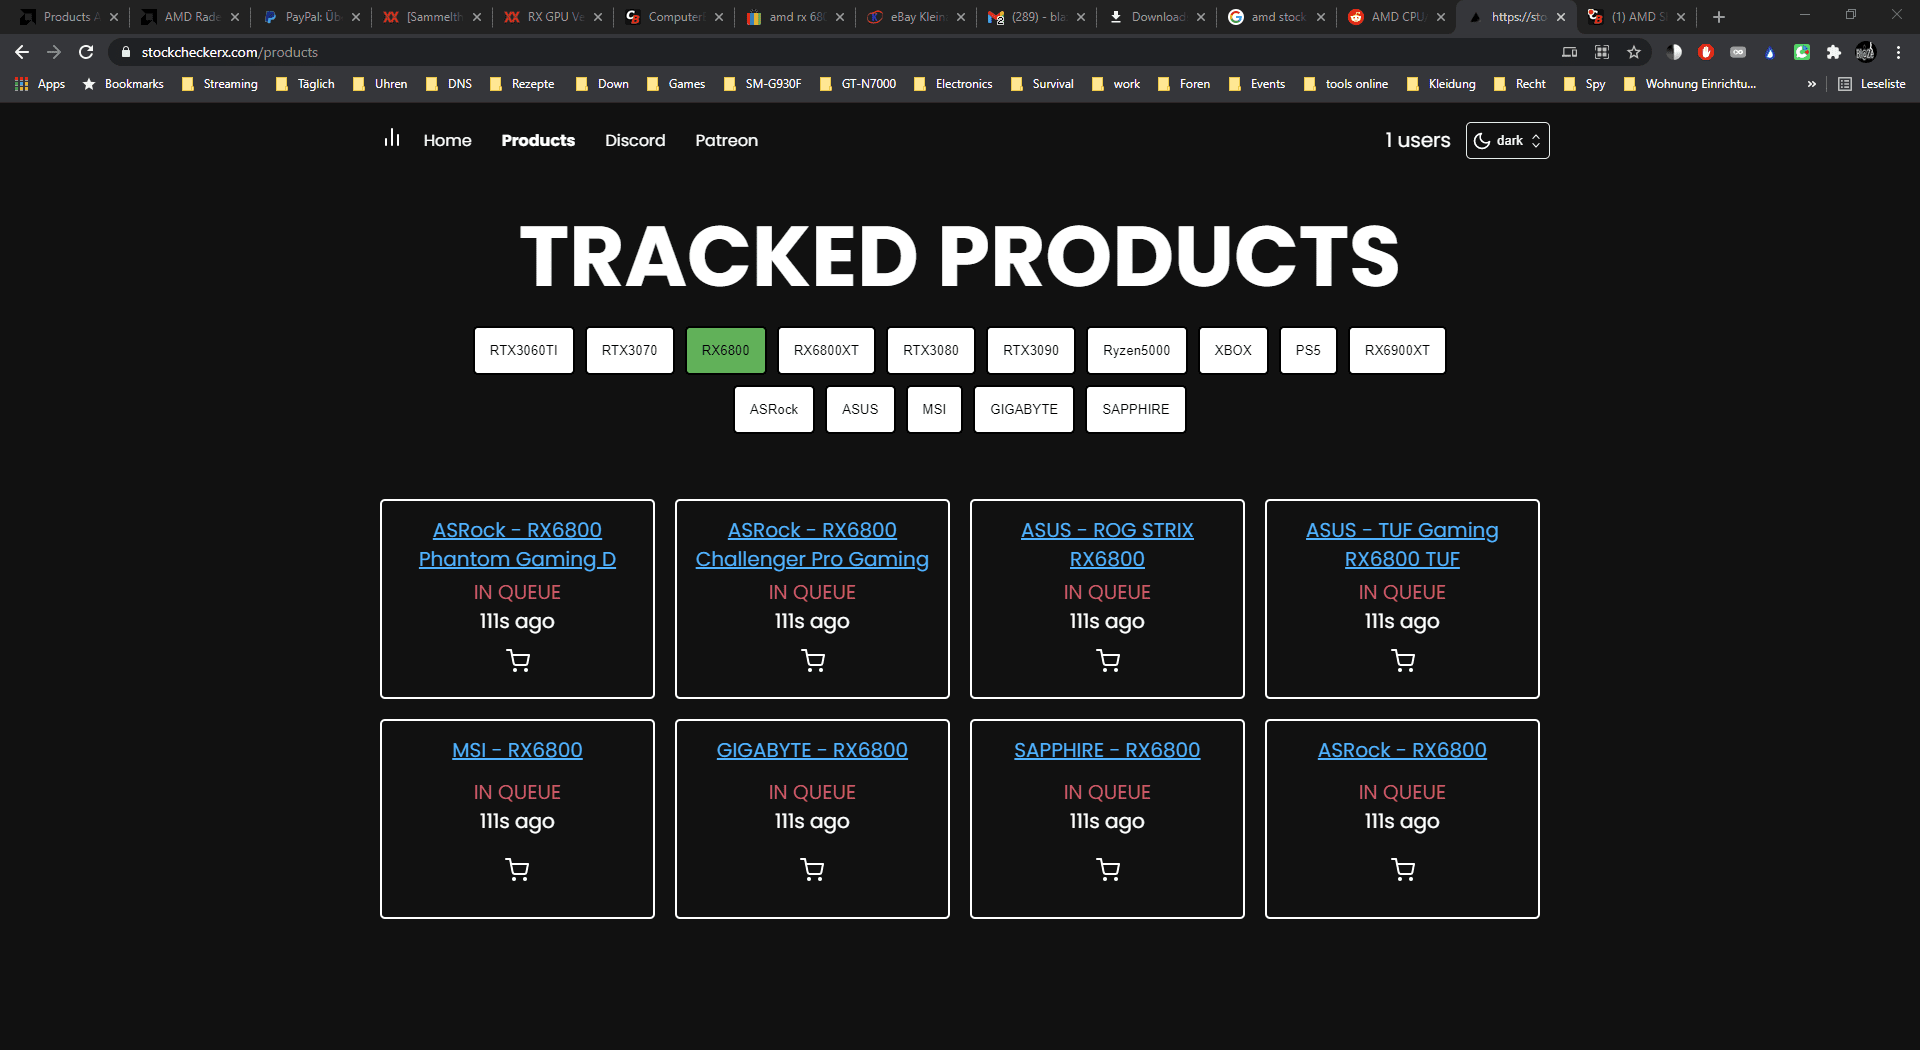Filter products by XBOX
This screenshot has height=1050, width=1920.
coord(1233,350)
